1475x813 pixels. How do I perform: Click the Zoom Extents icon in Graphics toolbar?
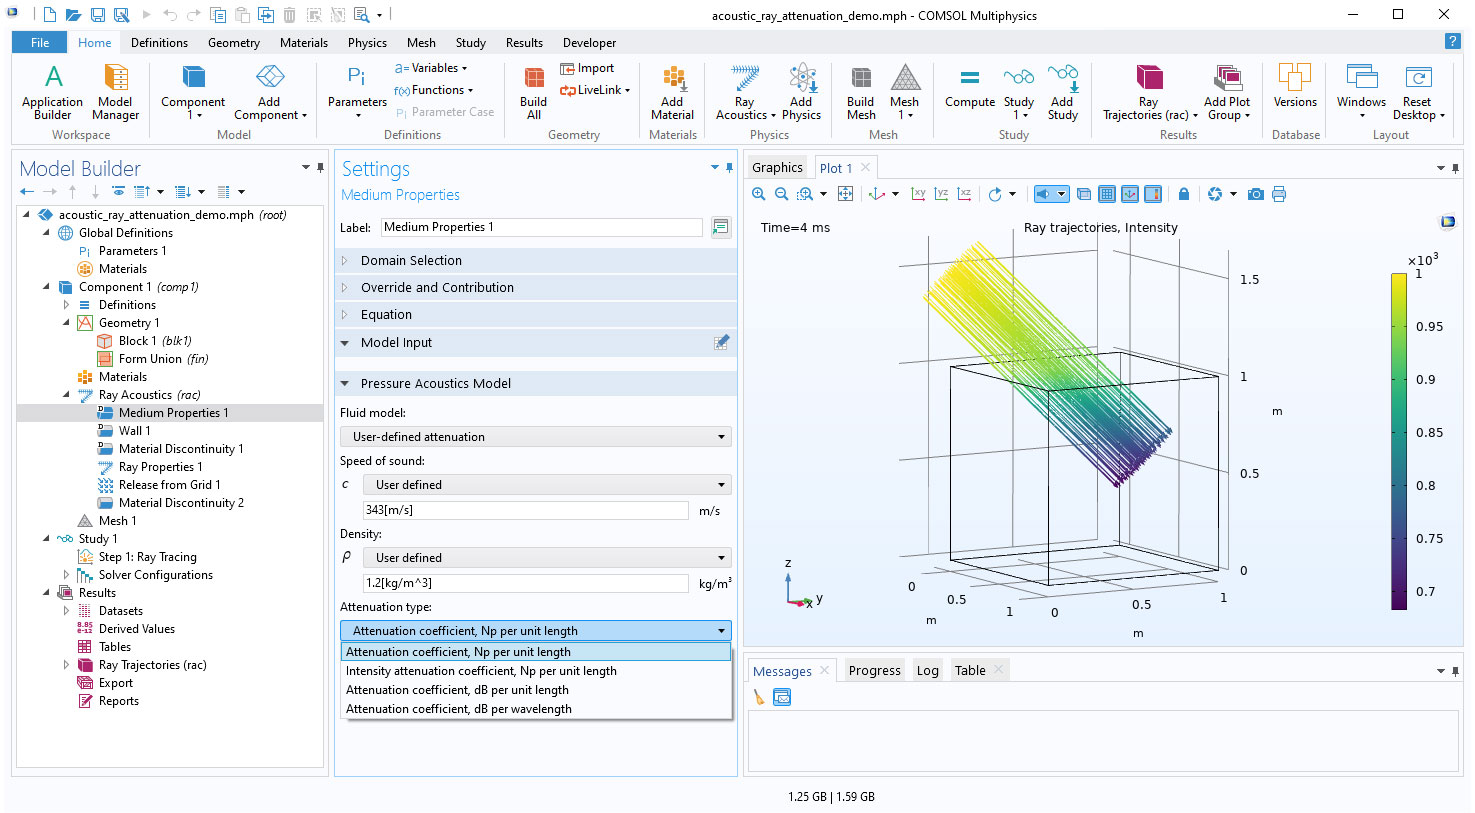(845, 194)
